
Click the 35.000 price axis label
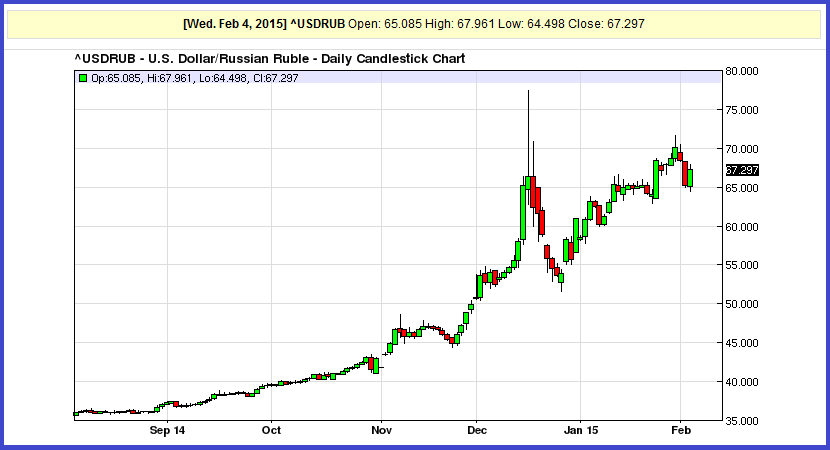742,421
